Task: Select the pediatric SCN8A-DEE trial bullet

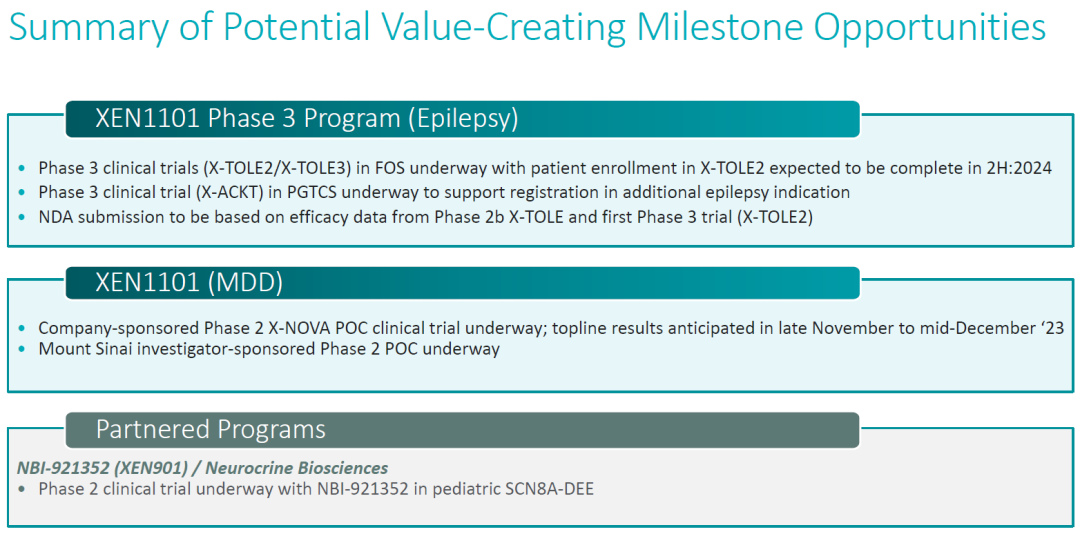Action: pos(315,489)
